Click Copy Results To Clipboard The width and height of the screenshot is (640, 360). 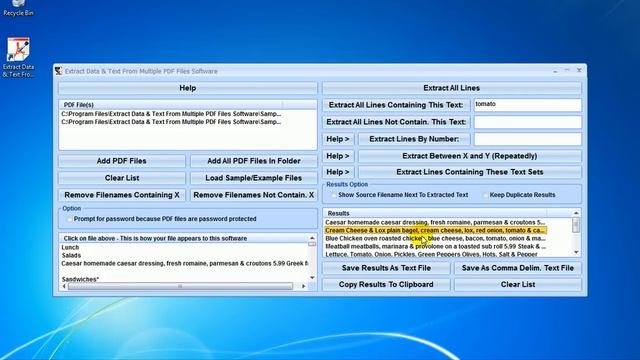click(386, 284)
